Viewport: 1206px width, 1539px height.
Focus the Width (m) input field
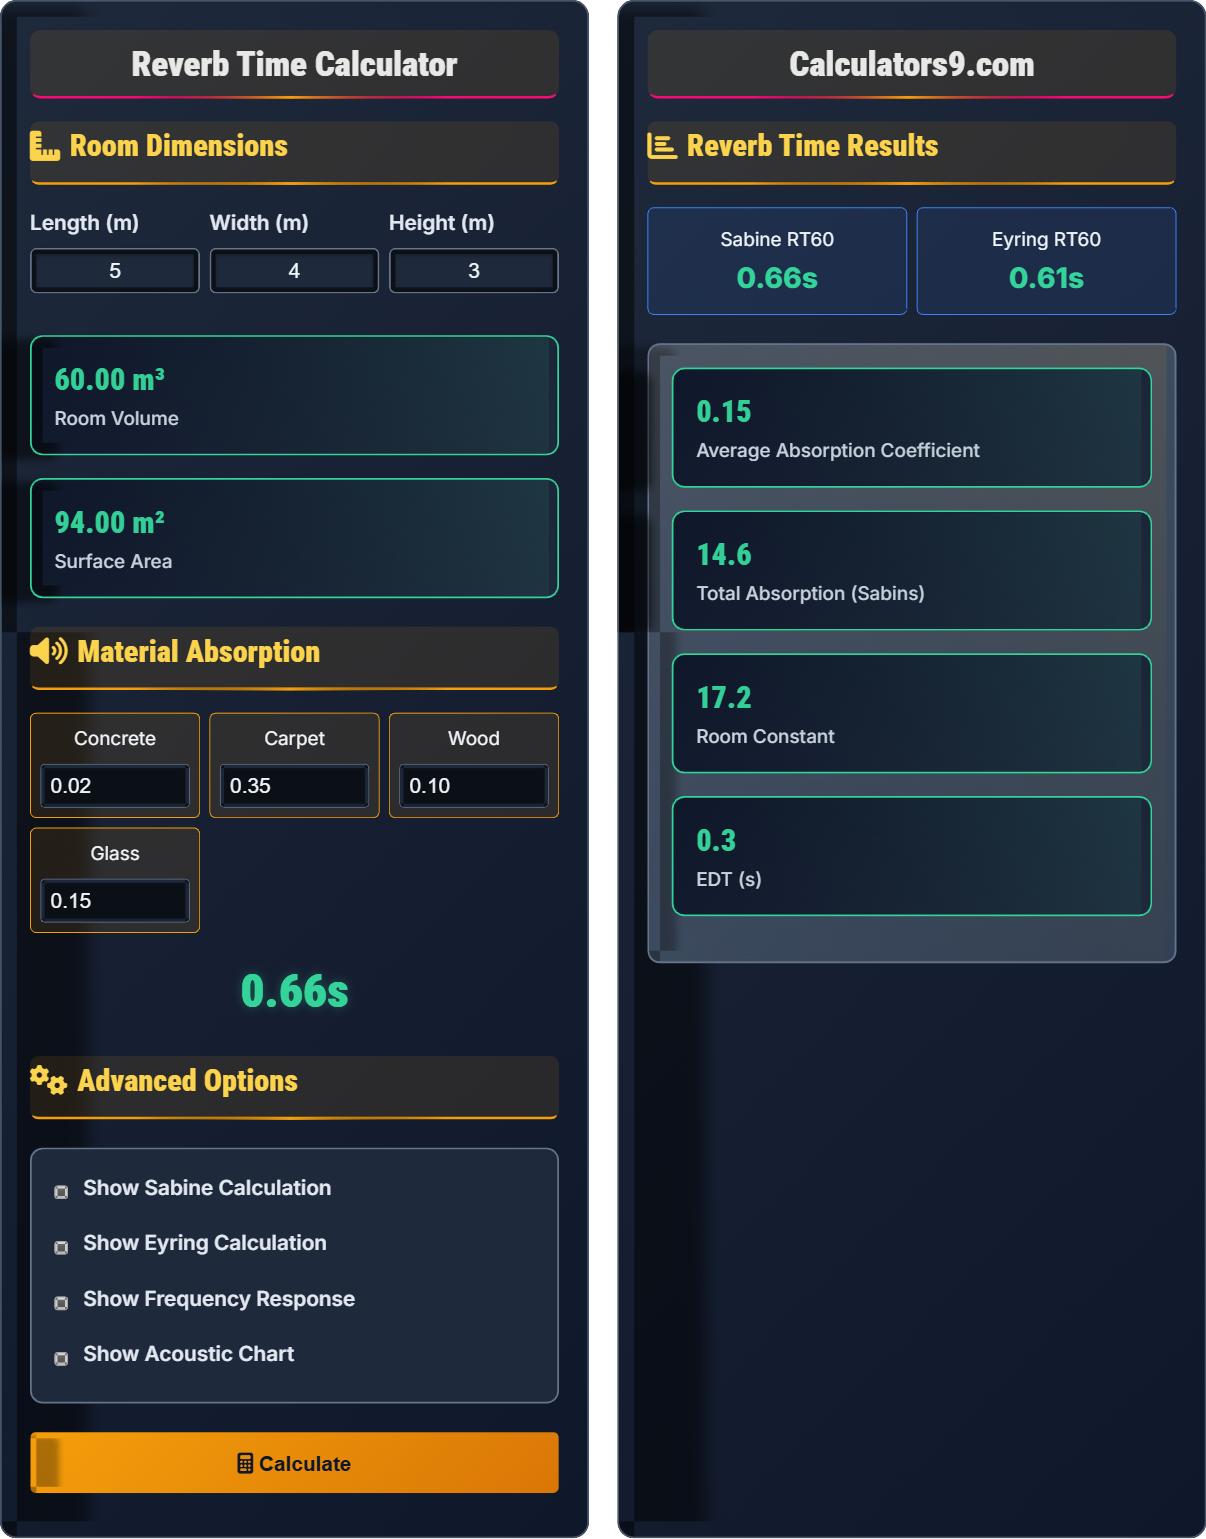tap(294, 271)
